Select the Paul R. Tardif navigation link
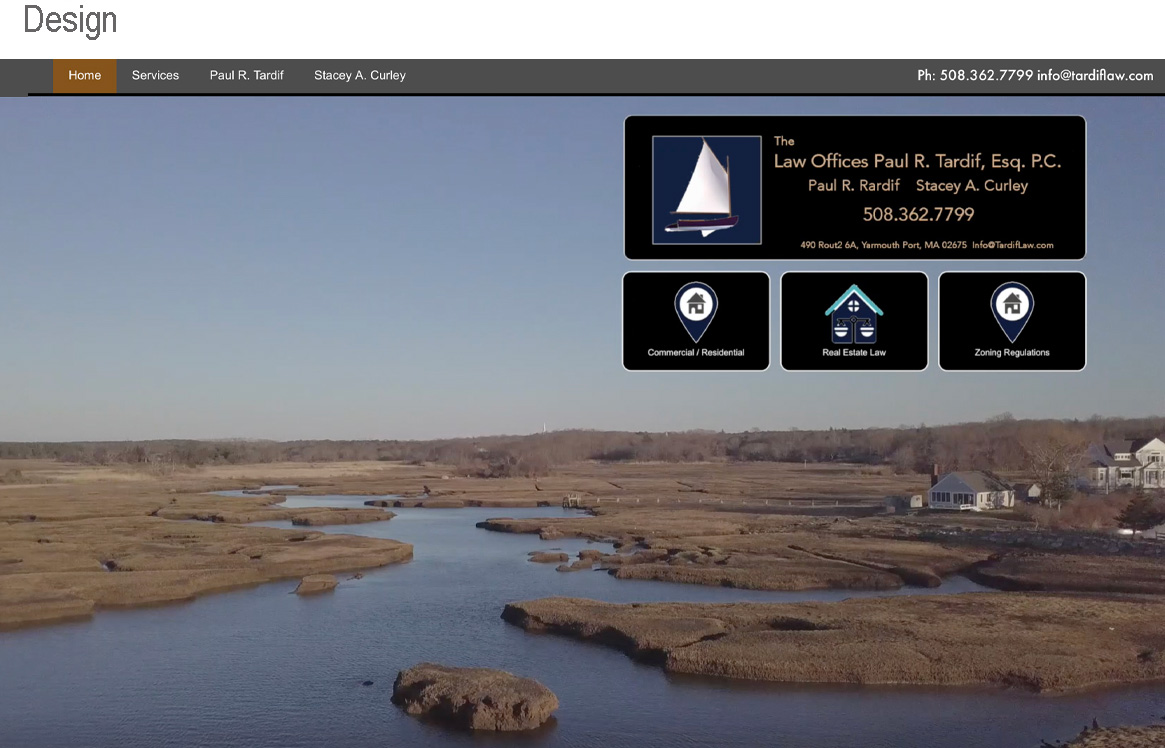 click(246, 75)
